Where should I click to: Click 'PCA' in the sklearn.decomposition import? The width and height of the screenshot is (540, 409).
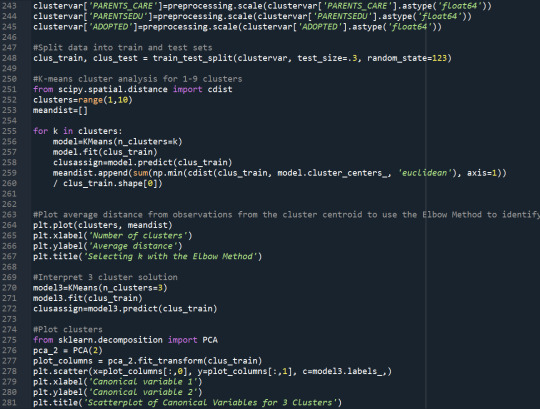click(210, 340)
